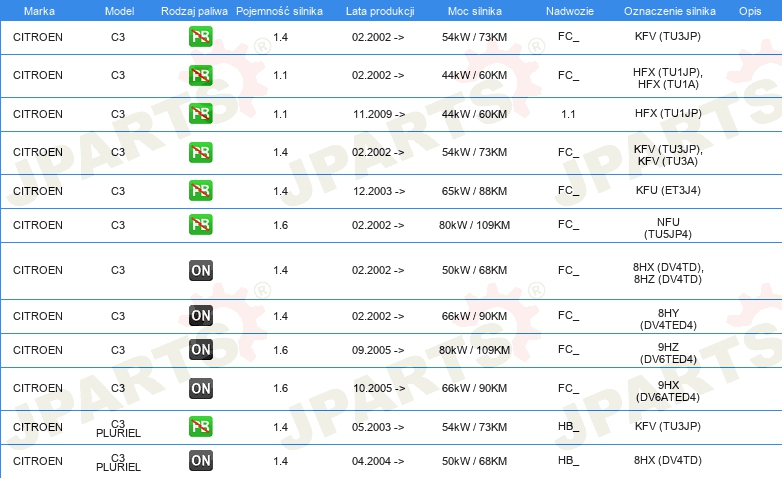
Task: Click the petrol icon in the HFX (TU1A) row
Action: tap(200, 75)
